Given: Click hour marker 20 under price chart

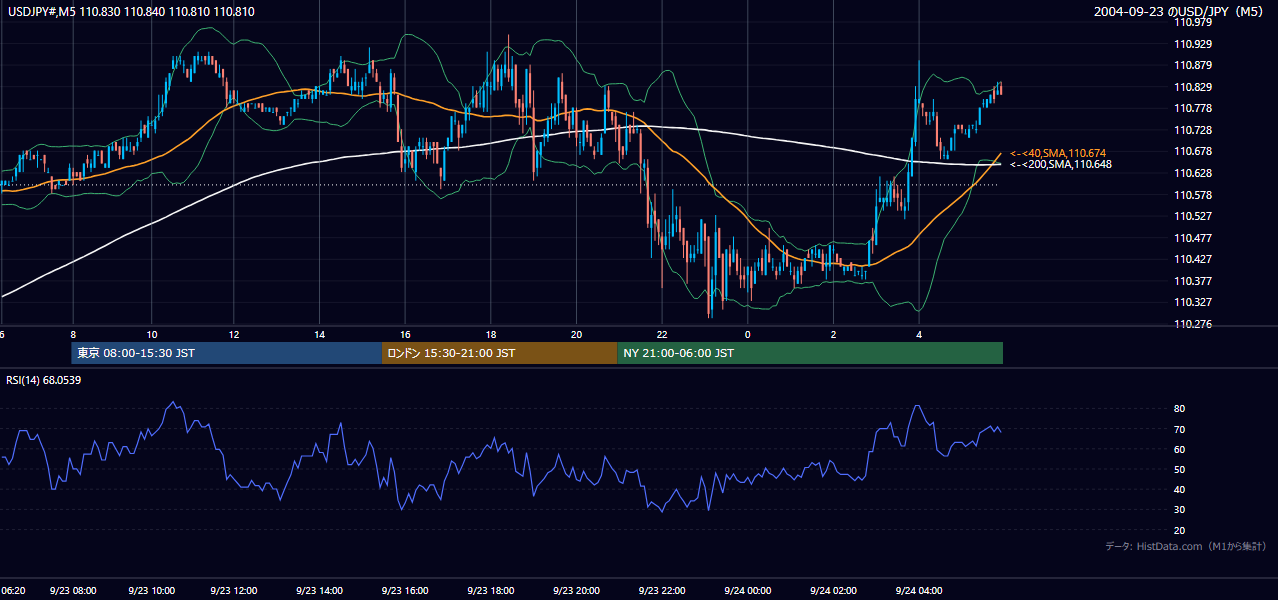Looking at the screenshot, I should [x=576, y=334].
